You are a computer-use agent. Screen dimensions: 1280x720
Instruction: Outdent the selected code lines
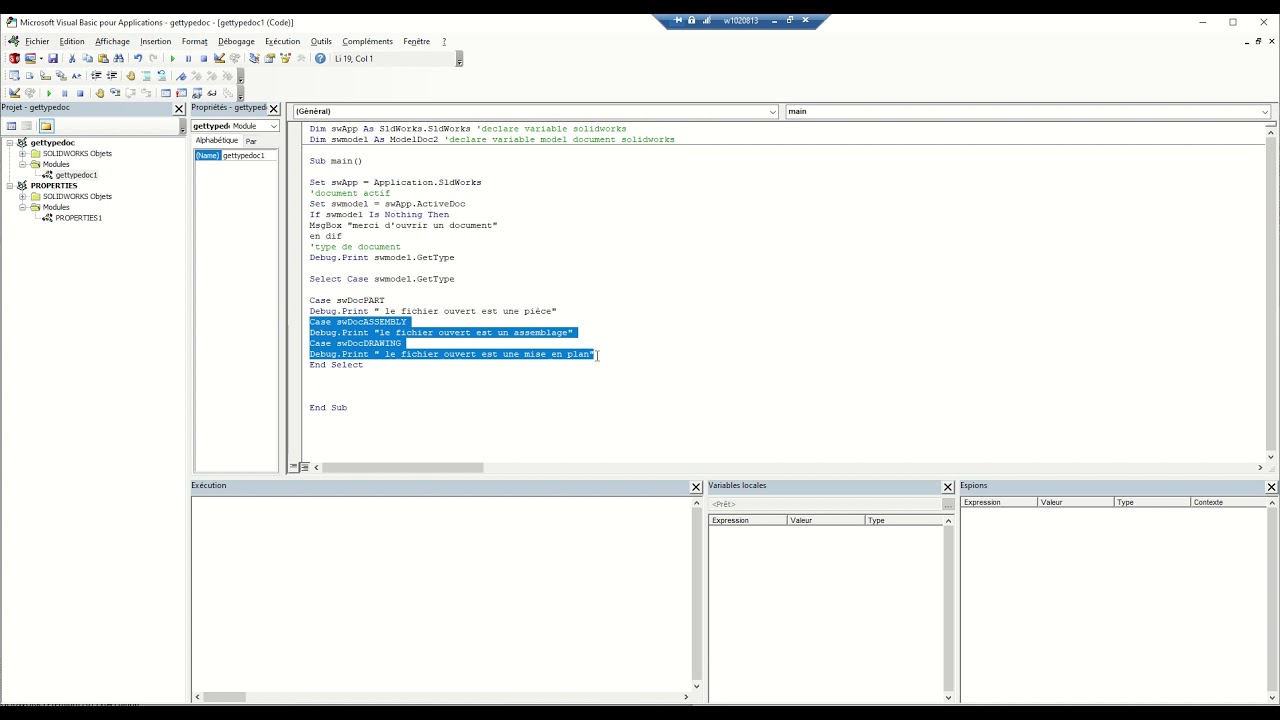point(112,76)
